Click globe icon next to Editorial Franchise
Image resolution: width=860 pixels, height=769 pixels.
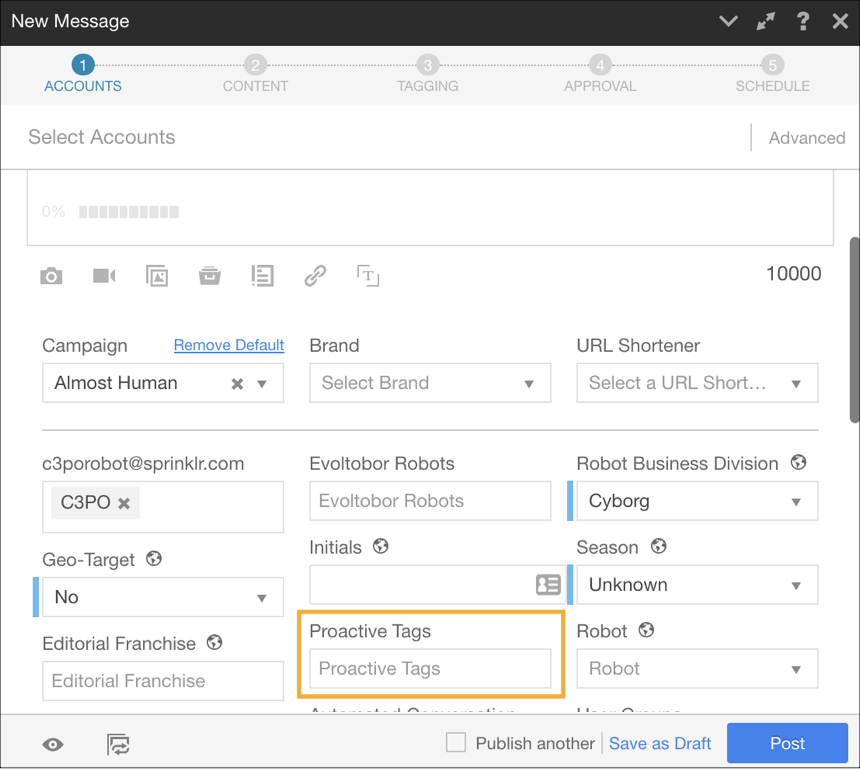click(x=214, y=642)
